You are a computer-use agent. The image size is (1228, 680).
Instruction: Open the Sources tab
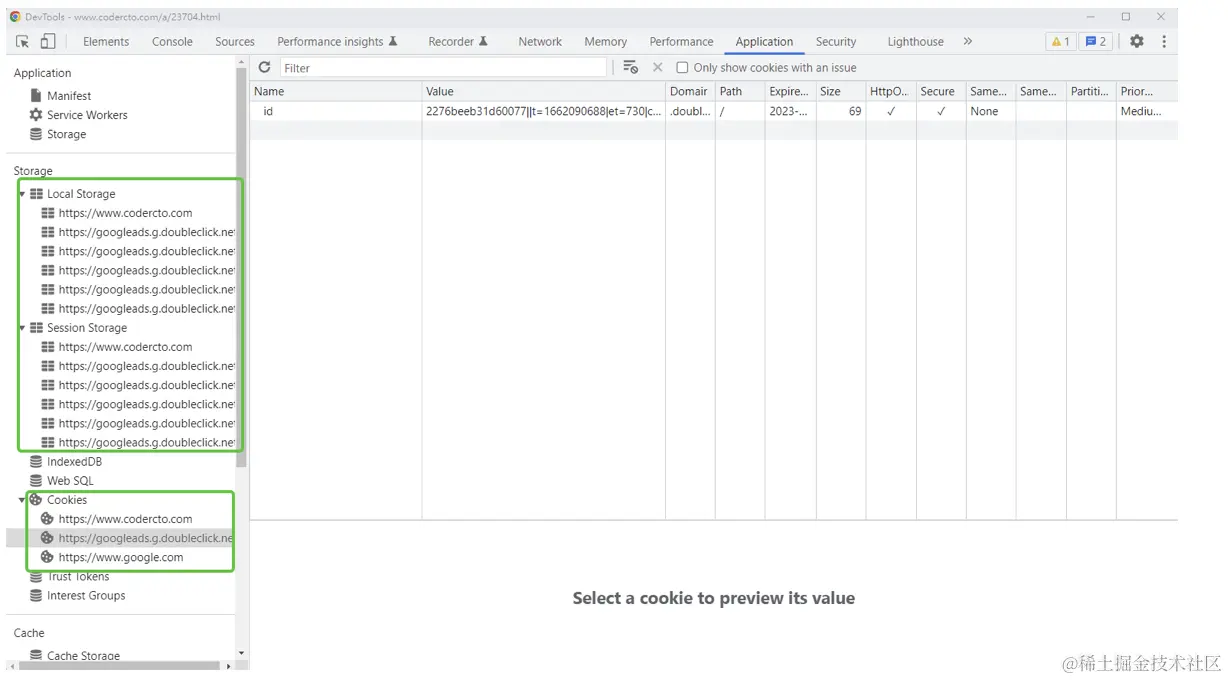[x=235, y=41]
